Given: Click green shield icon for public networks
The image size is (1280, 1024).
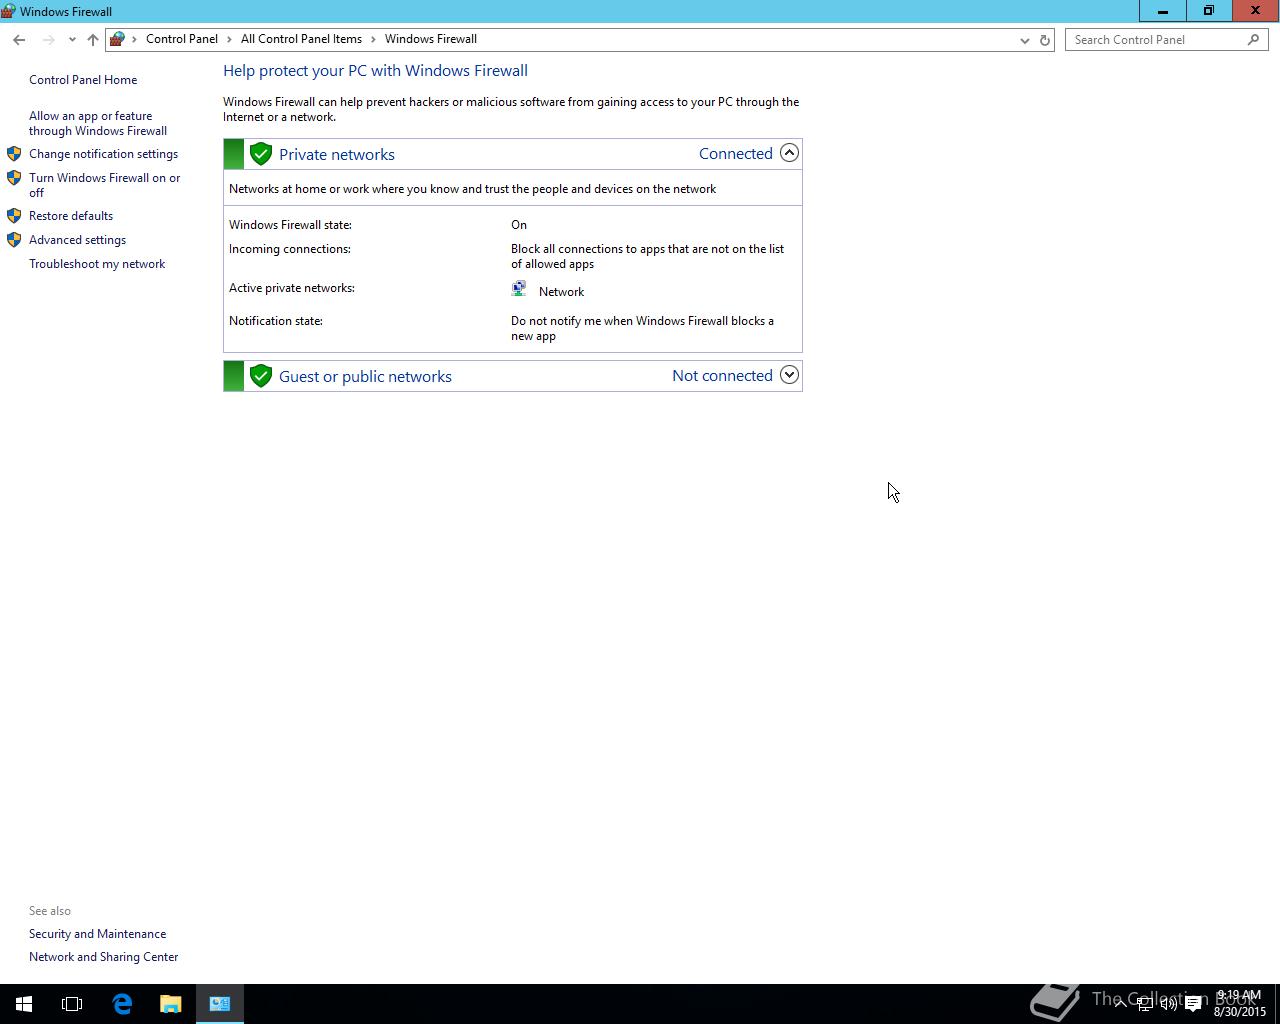Looking at the screenshot, I should [x=261, y=376].
